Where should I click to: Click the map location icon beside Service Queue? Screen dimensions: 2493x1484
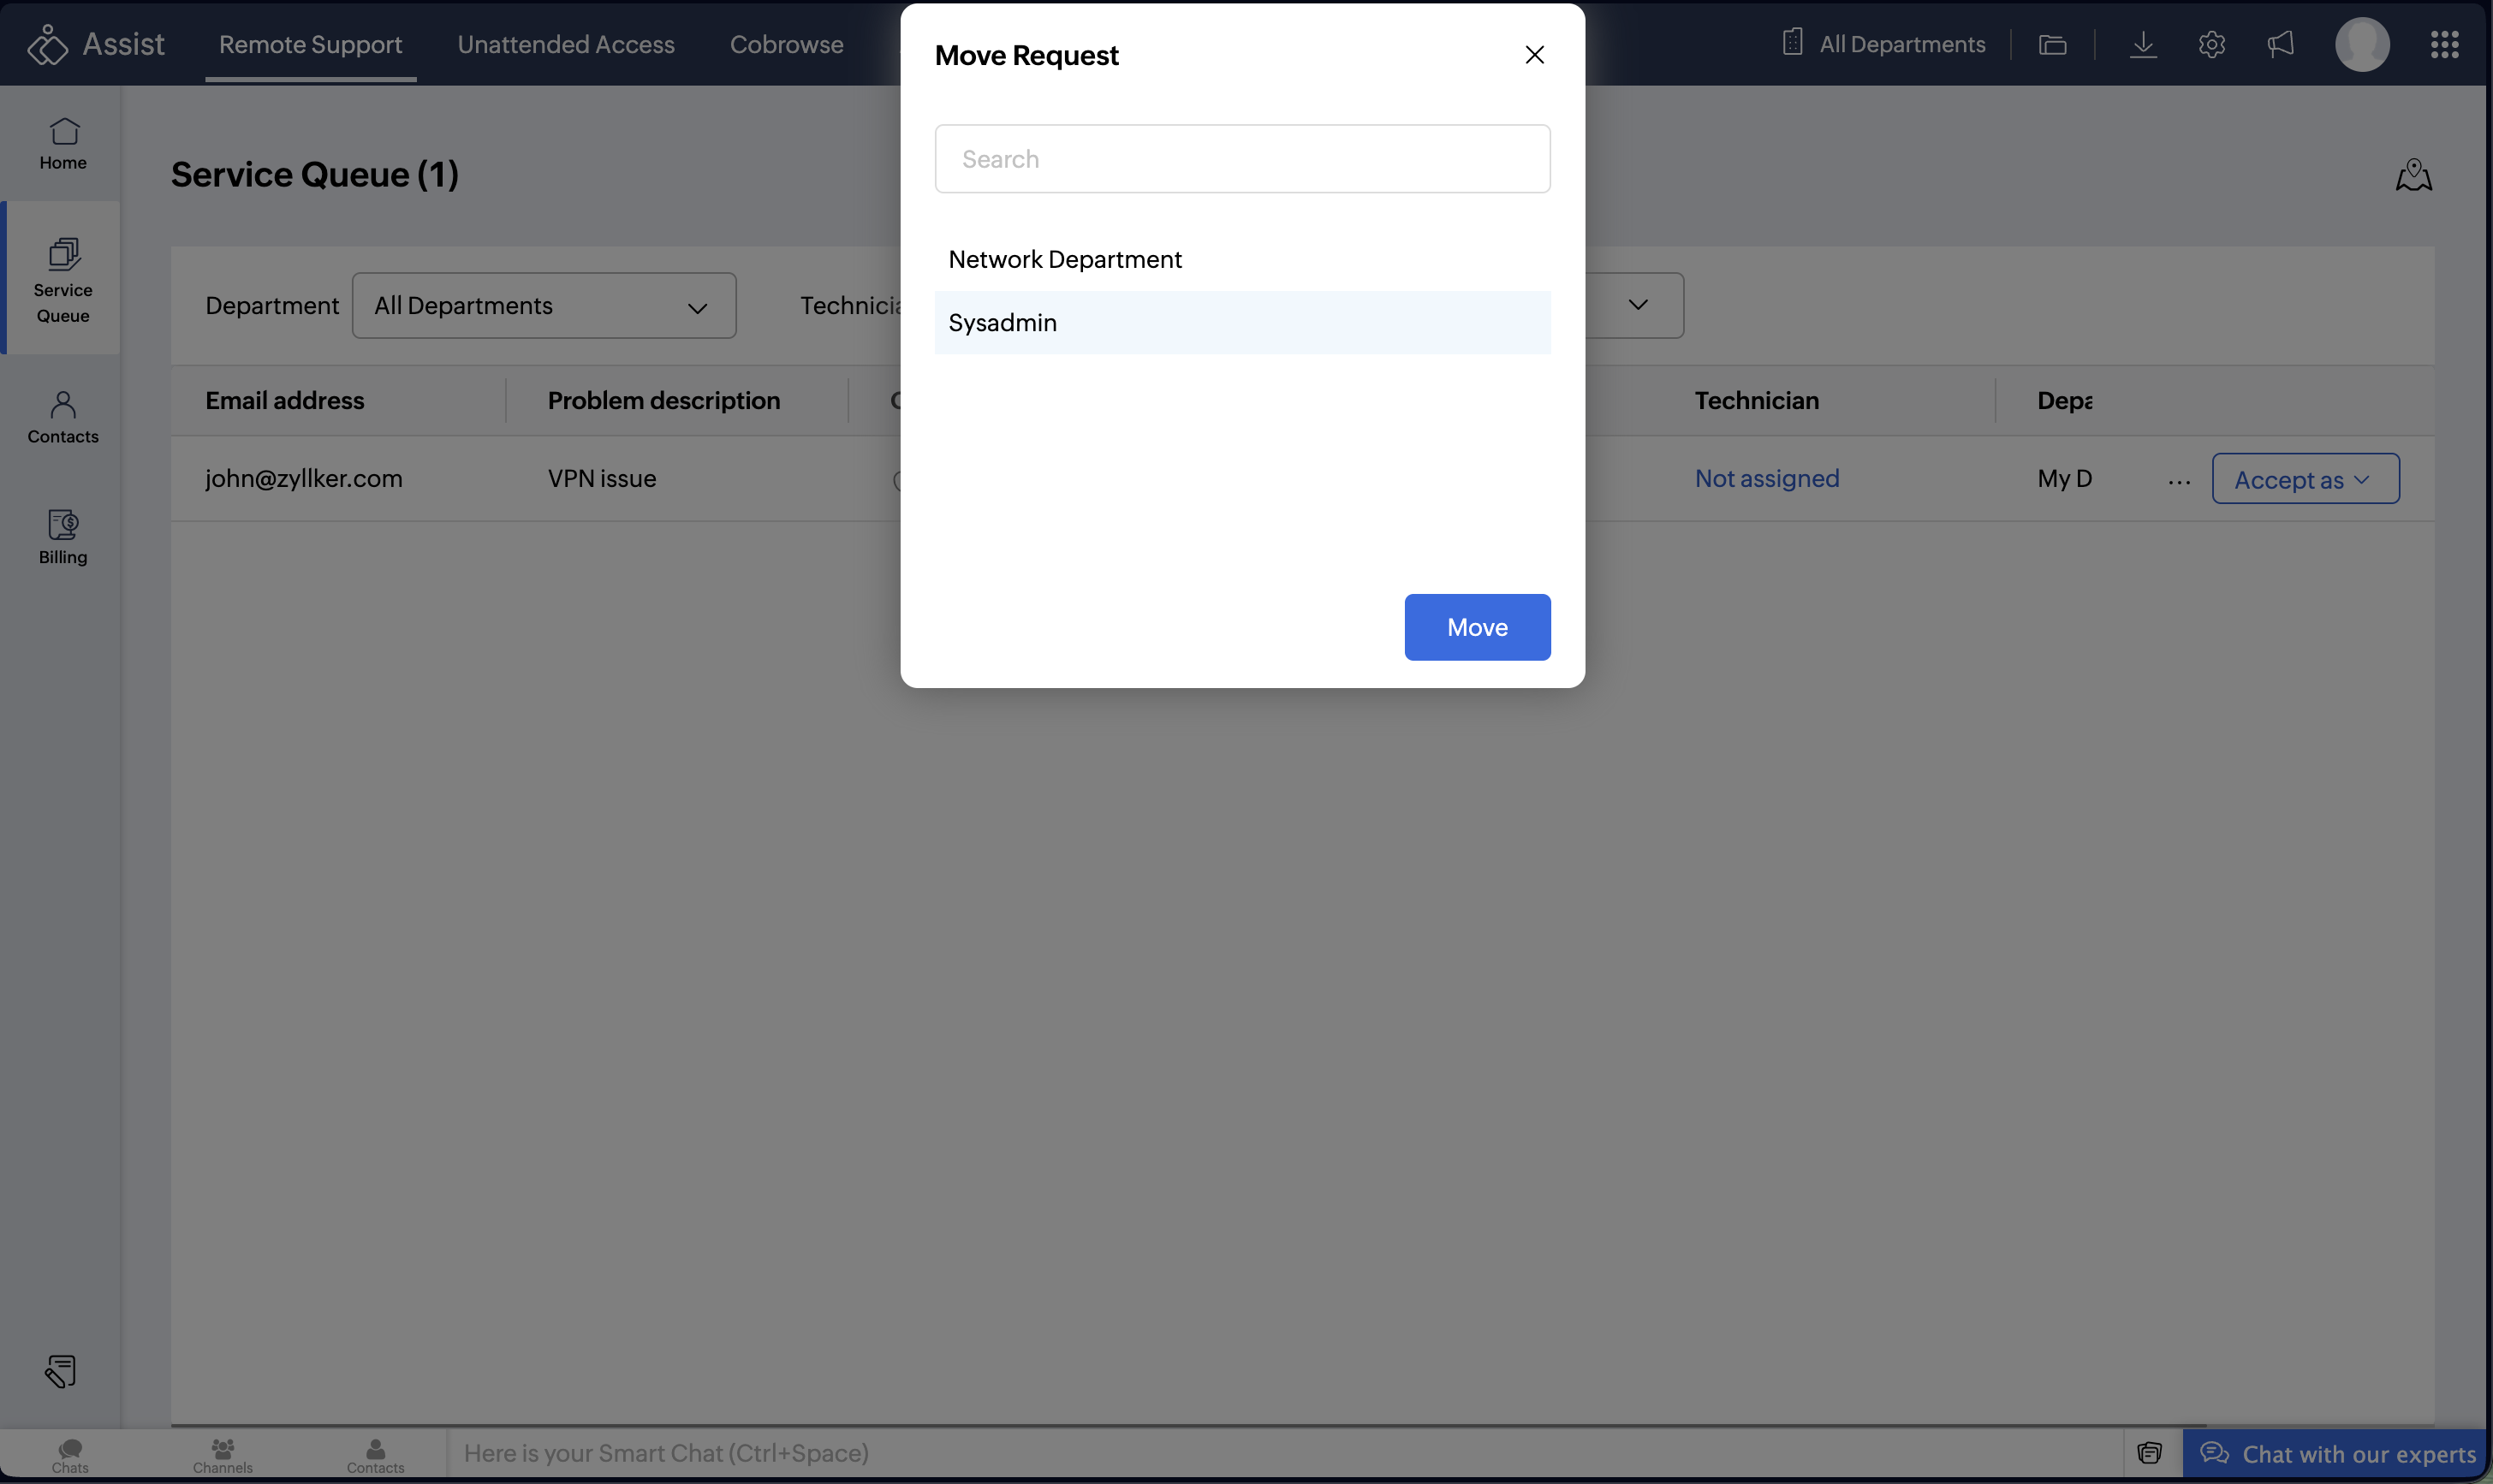click(2413, 175)
